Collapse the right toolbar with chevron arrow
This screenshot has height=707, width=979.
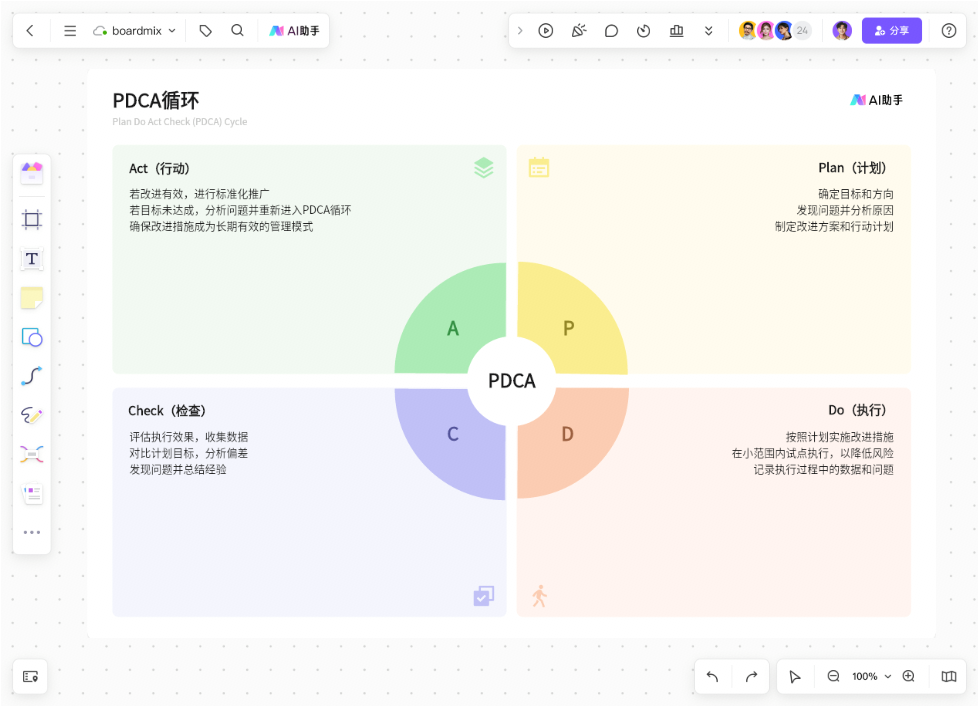[520, 31]
